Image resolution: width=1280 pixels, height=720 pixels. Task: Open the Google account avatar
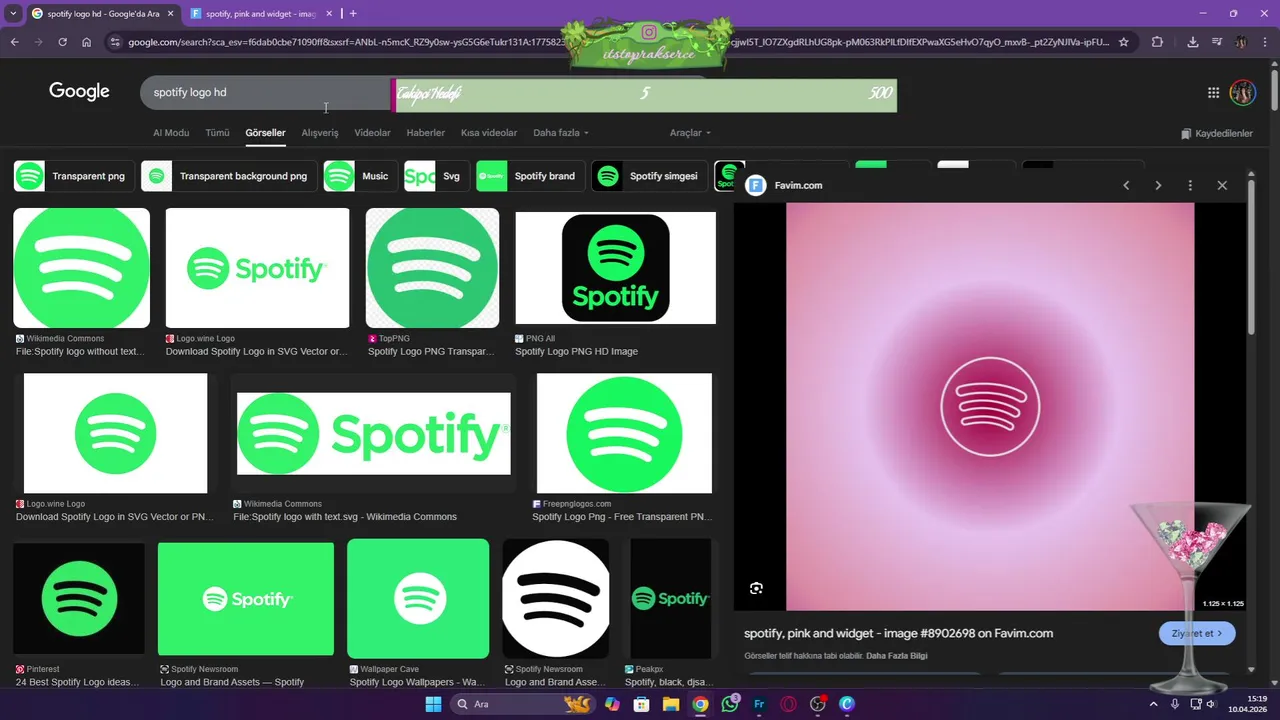click(1243, 93)
